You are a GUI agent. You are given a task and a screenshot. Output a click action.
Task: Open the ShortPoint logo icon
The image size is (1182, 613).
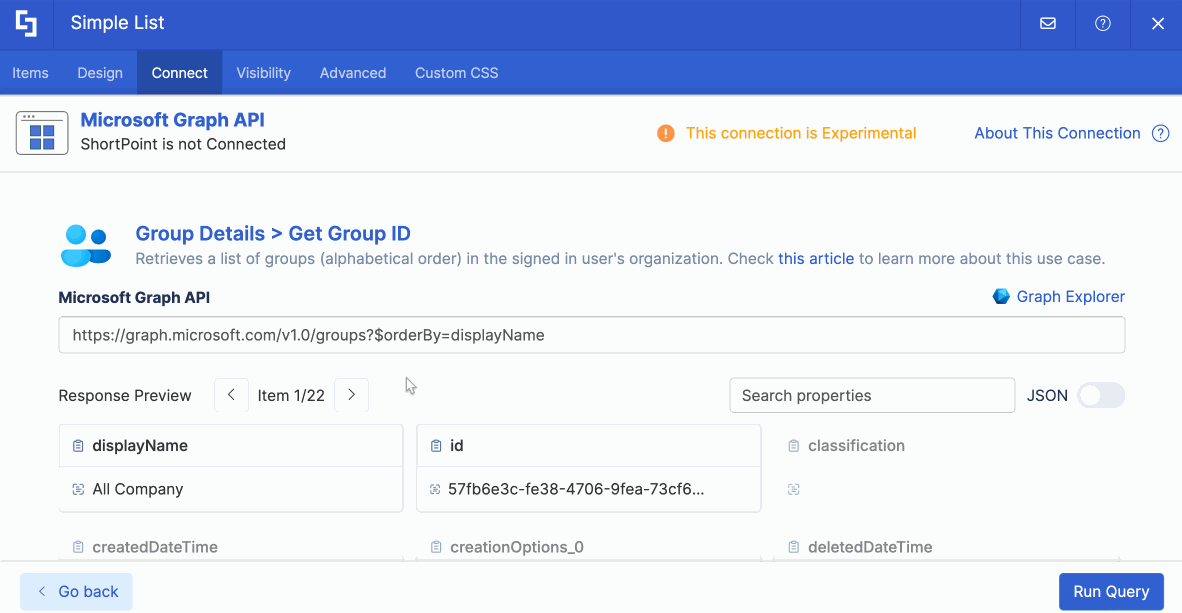coord(25,22)
